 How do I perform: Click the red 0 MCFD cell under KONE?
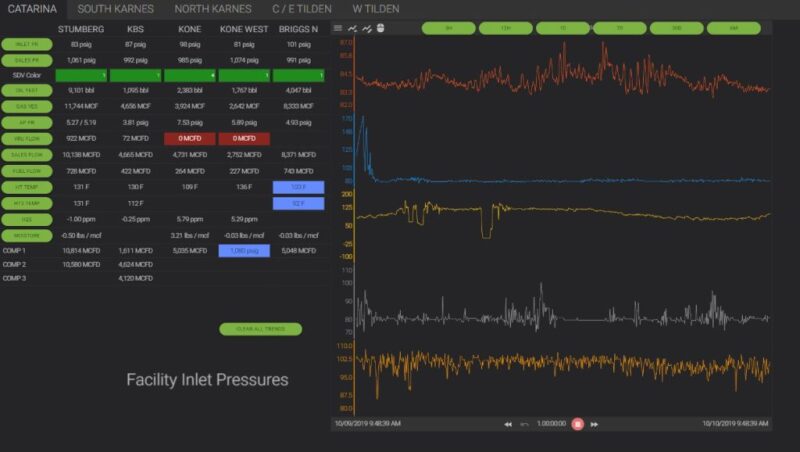click(189, 139)
